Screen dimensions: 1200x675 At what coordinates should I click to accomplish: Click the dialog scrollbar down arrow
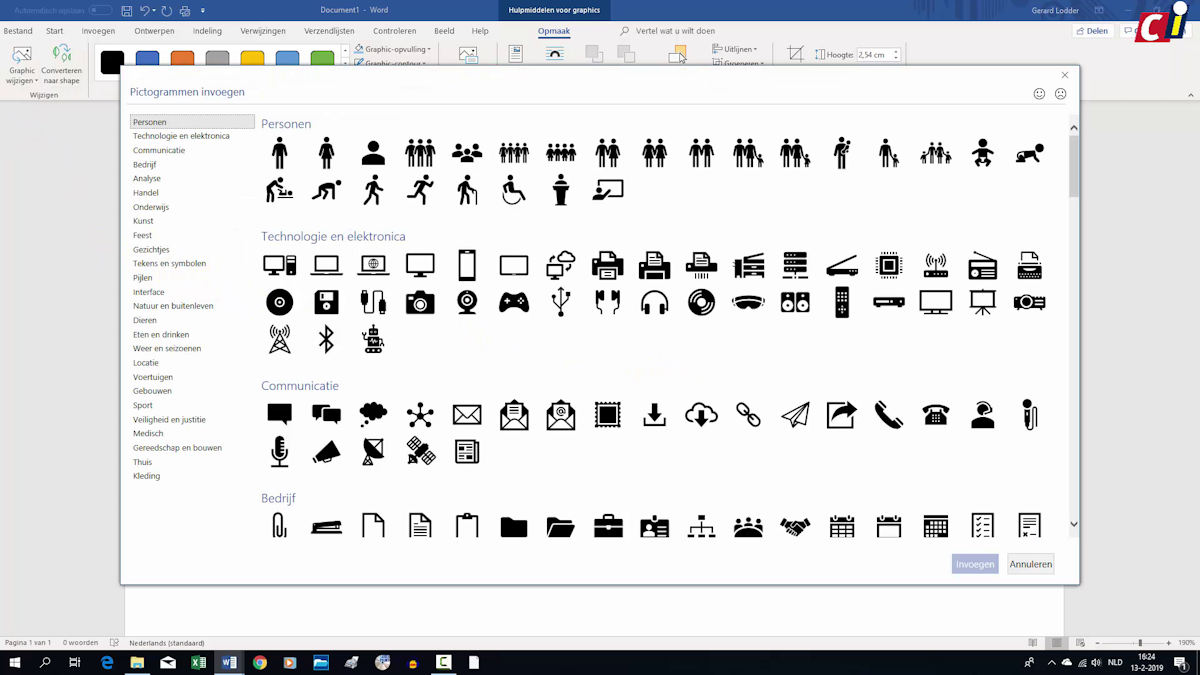tap(1074, 524)
